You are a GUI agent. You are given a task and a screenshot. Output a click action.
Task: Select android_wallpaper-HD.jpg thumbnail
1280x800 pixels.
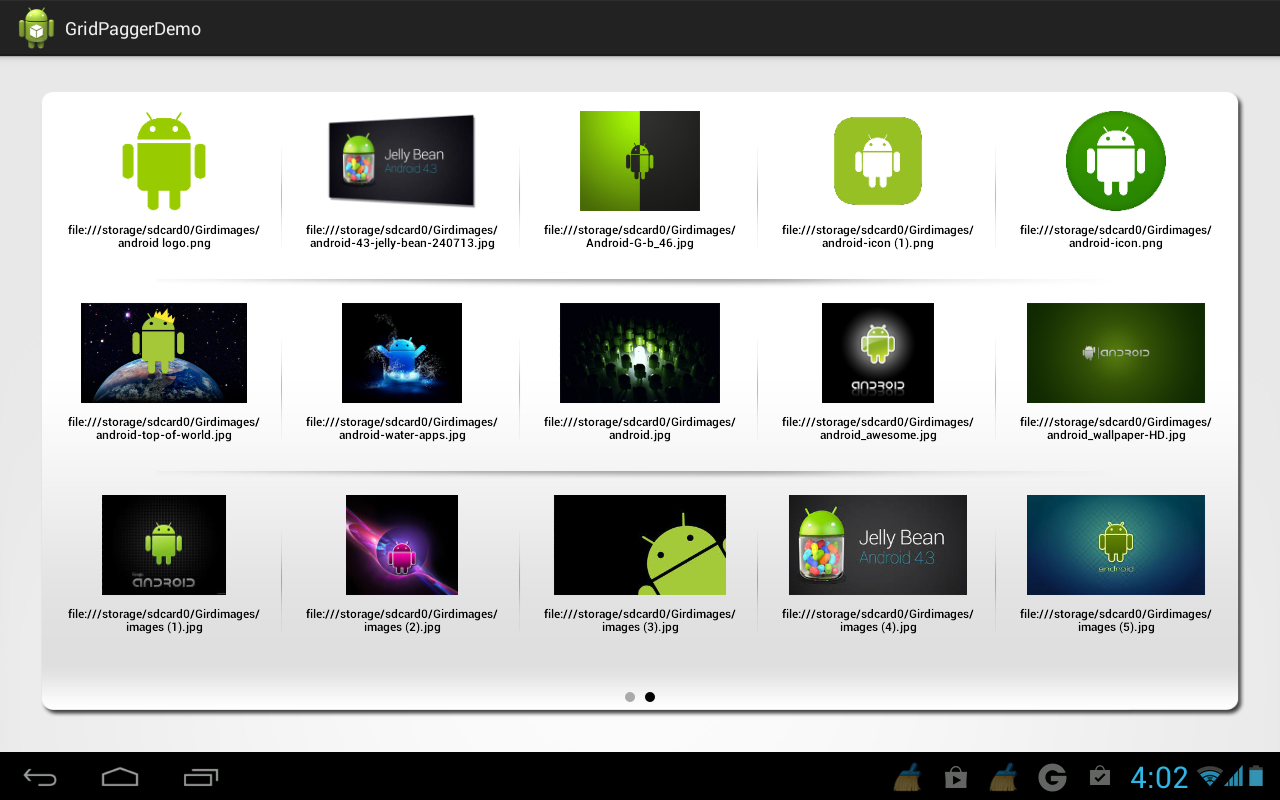coord(1116,353)
